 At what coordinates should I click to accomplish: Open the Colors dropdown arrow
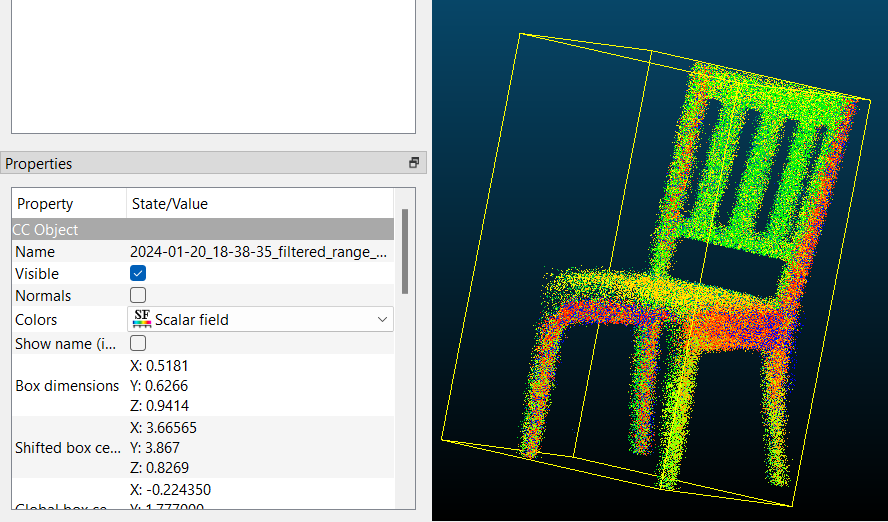[x=382, y=319]
